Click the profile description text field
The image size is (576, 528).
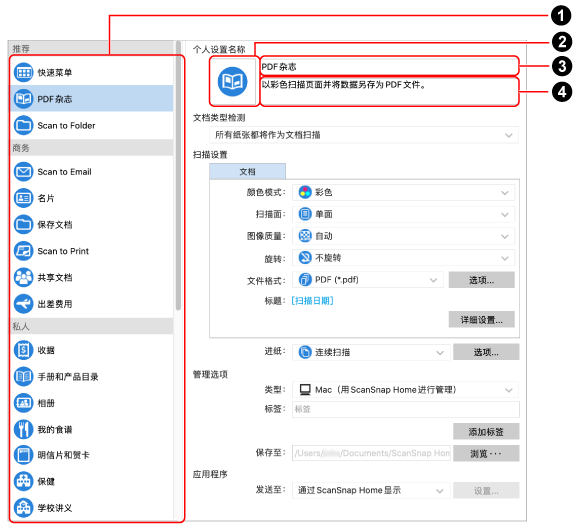click(389, 92)
